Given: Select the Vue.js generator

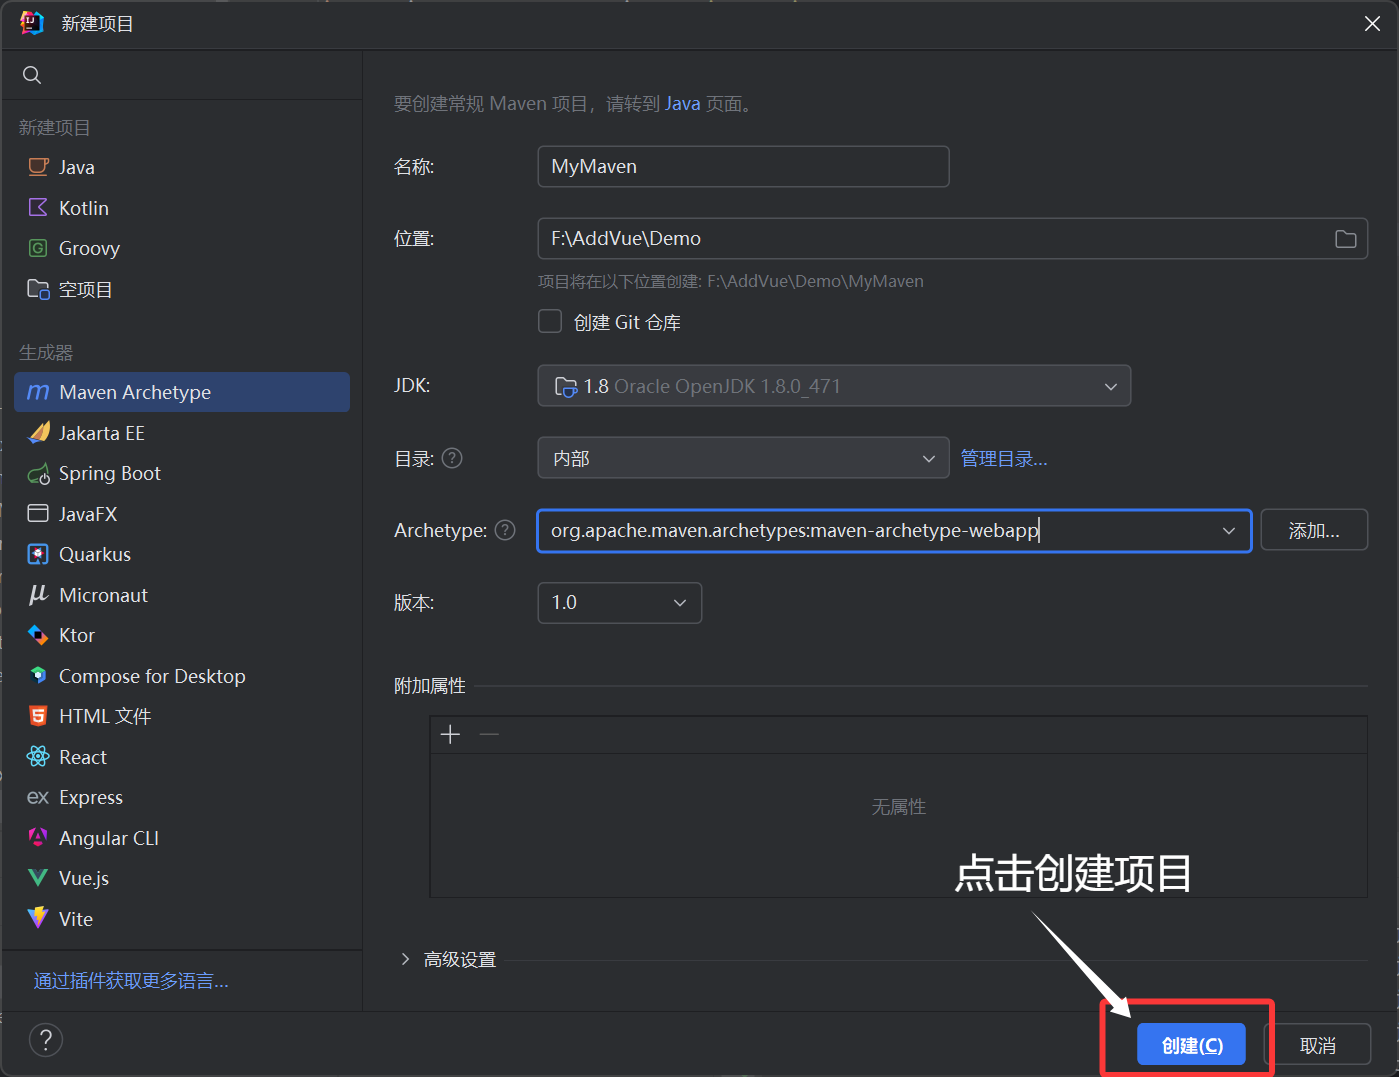Looking at the screenshot, I should click(83, 878).
